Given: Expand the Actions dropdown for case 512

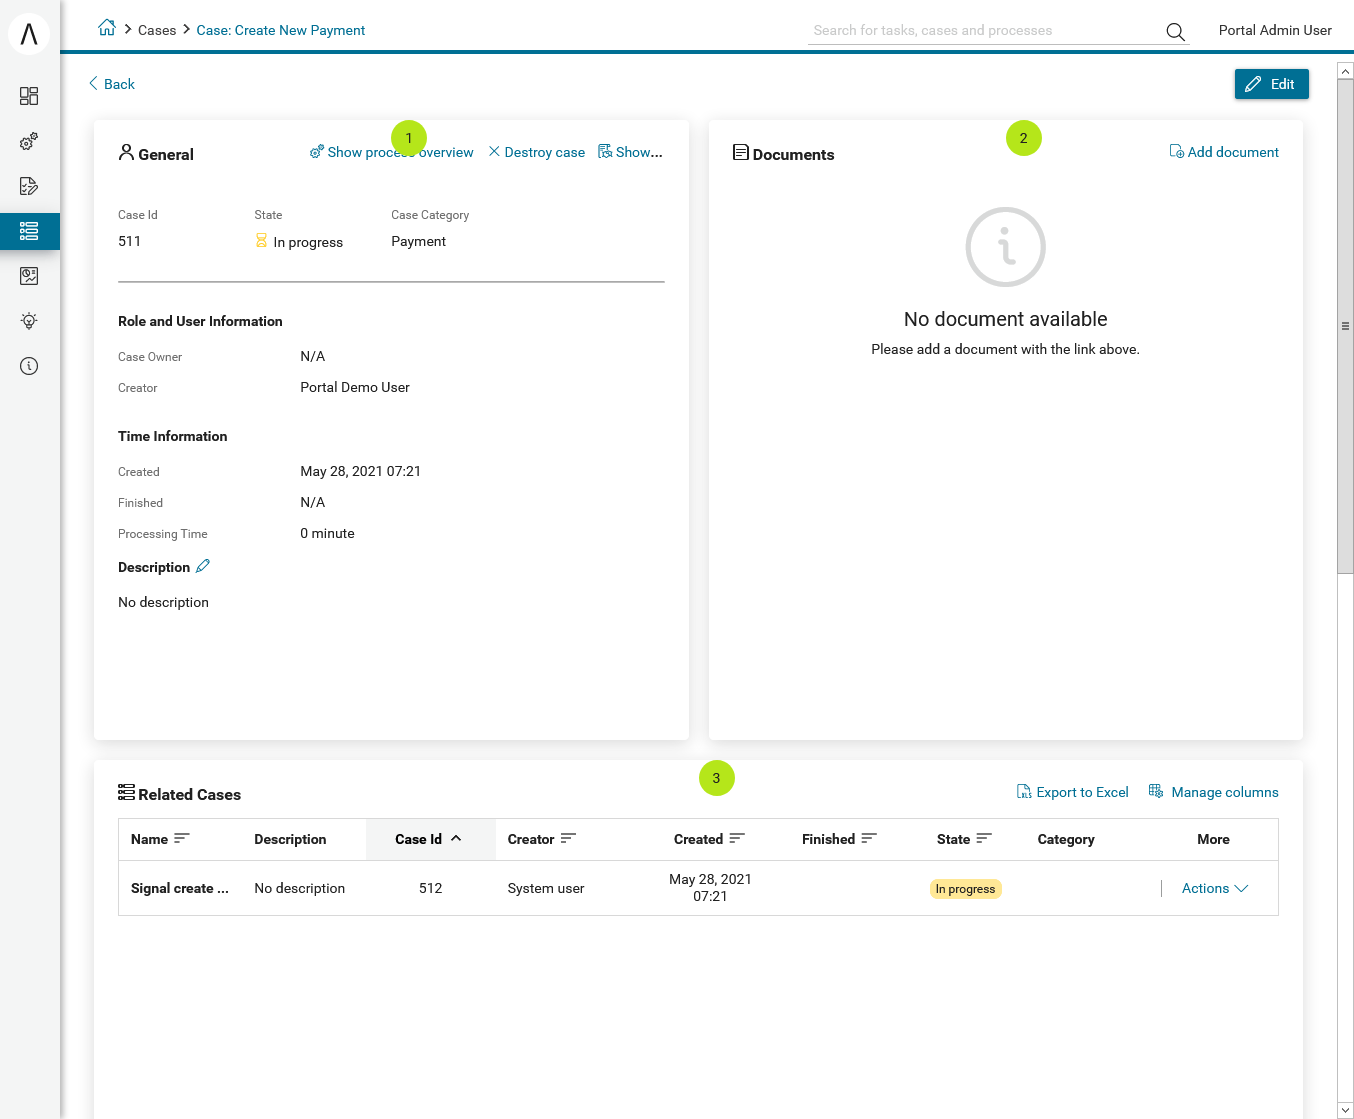Looking at the screenshot, I should point(1214,888).
